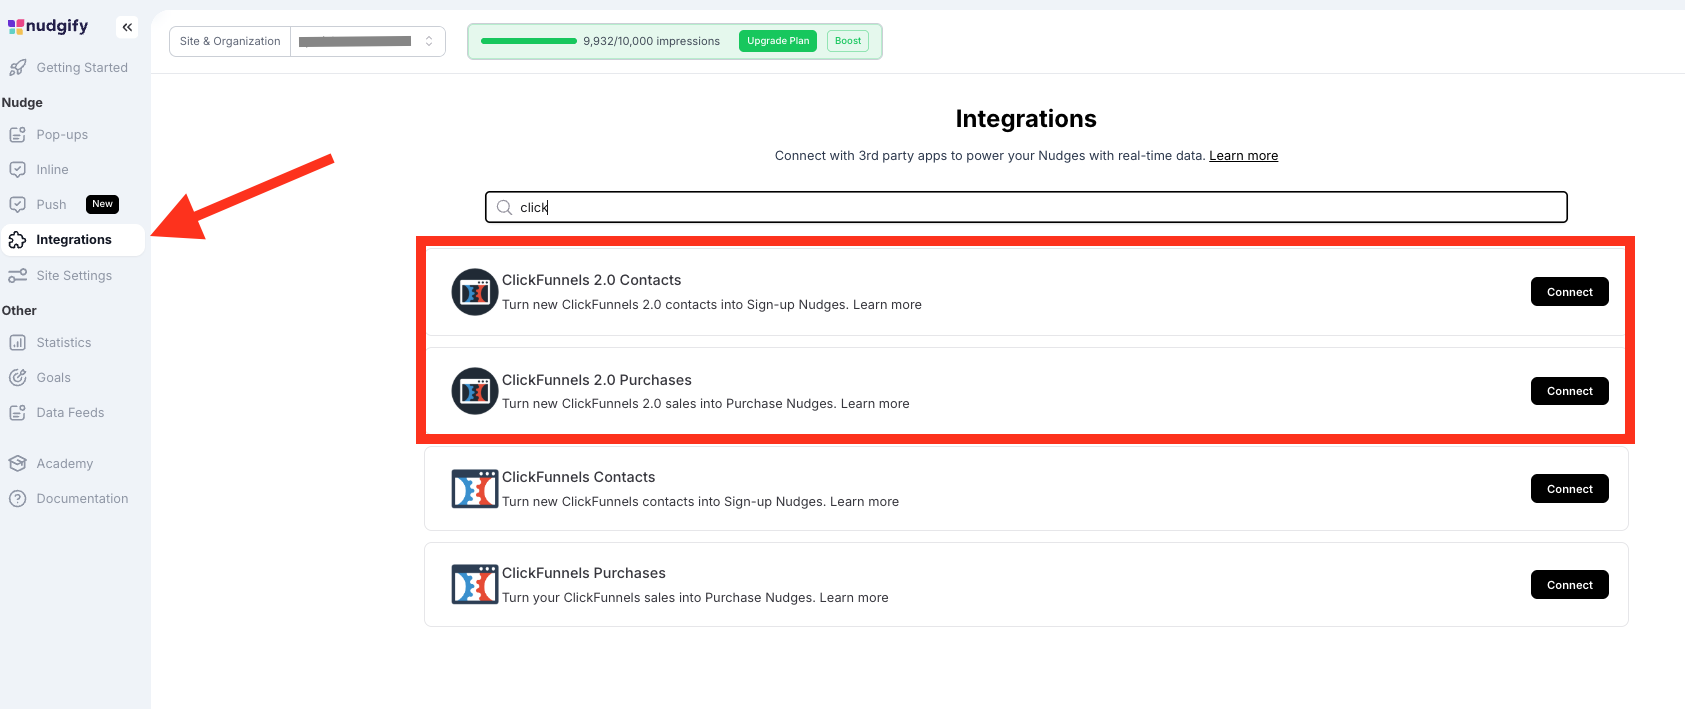Click the Push sidebar icon
The height and width of the screenshot is (709, 1685).
(17, 205)
